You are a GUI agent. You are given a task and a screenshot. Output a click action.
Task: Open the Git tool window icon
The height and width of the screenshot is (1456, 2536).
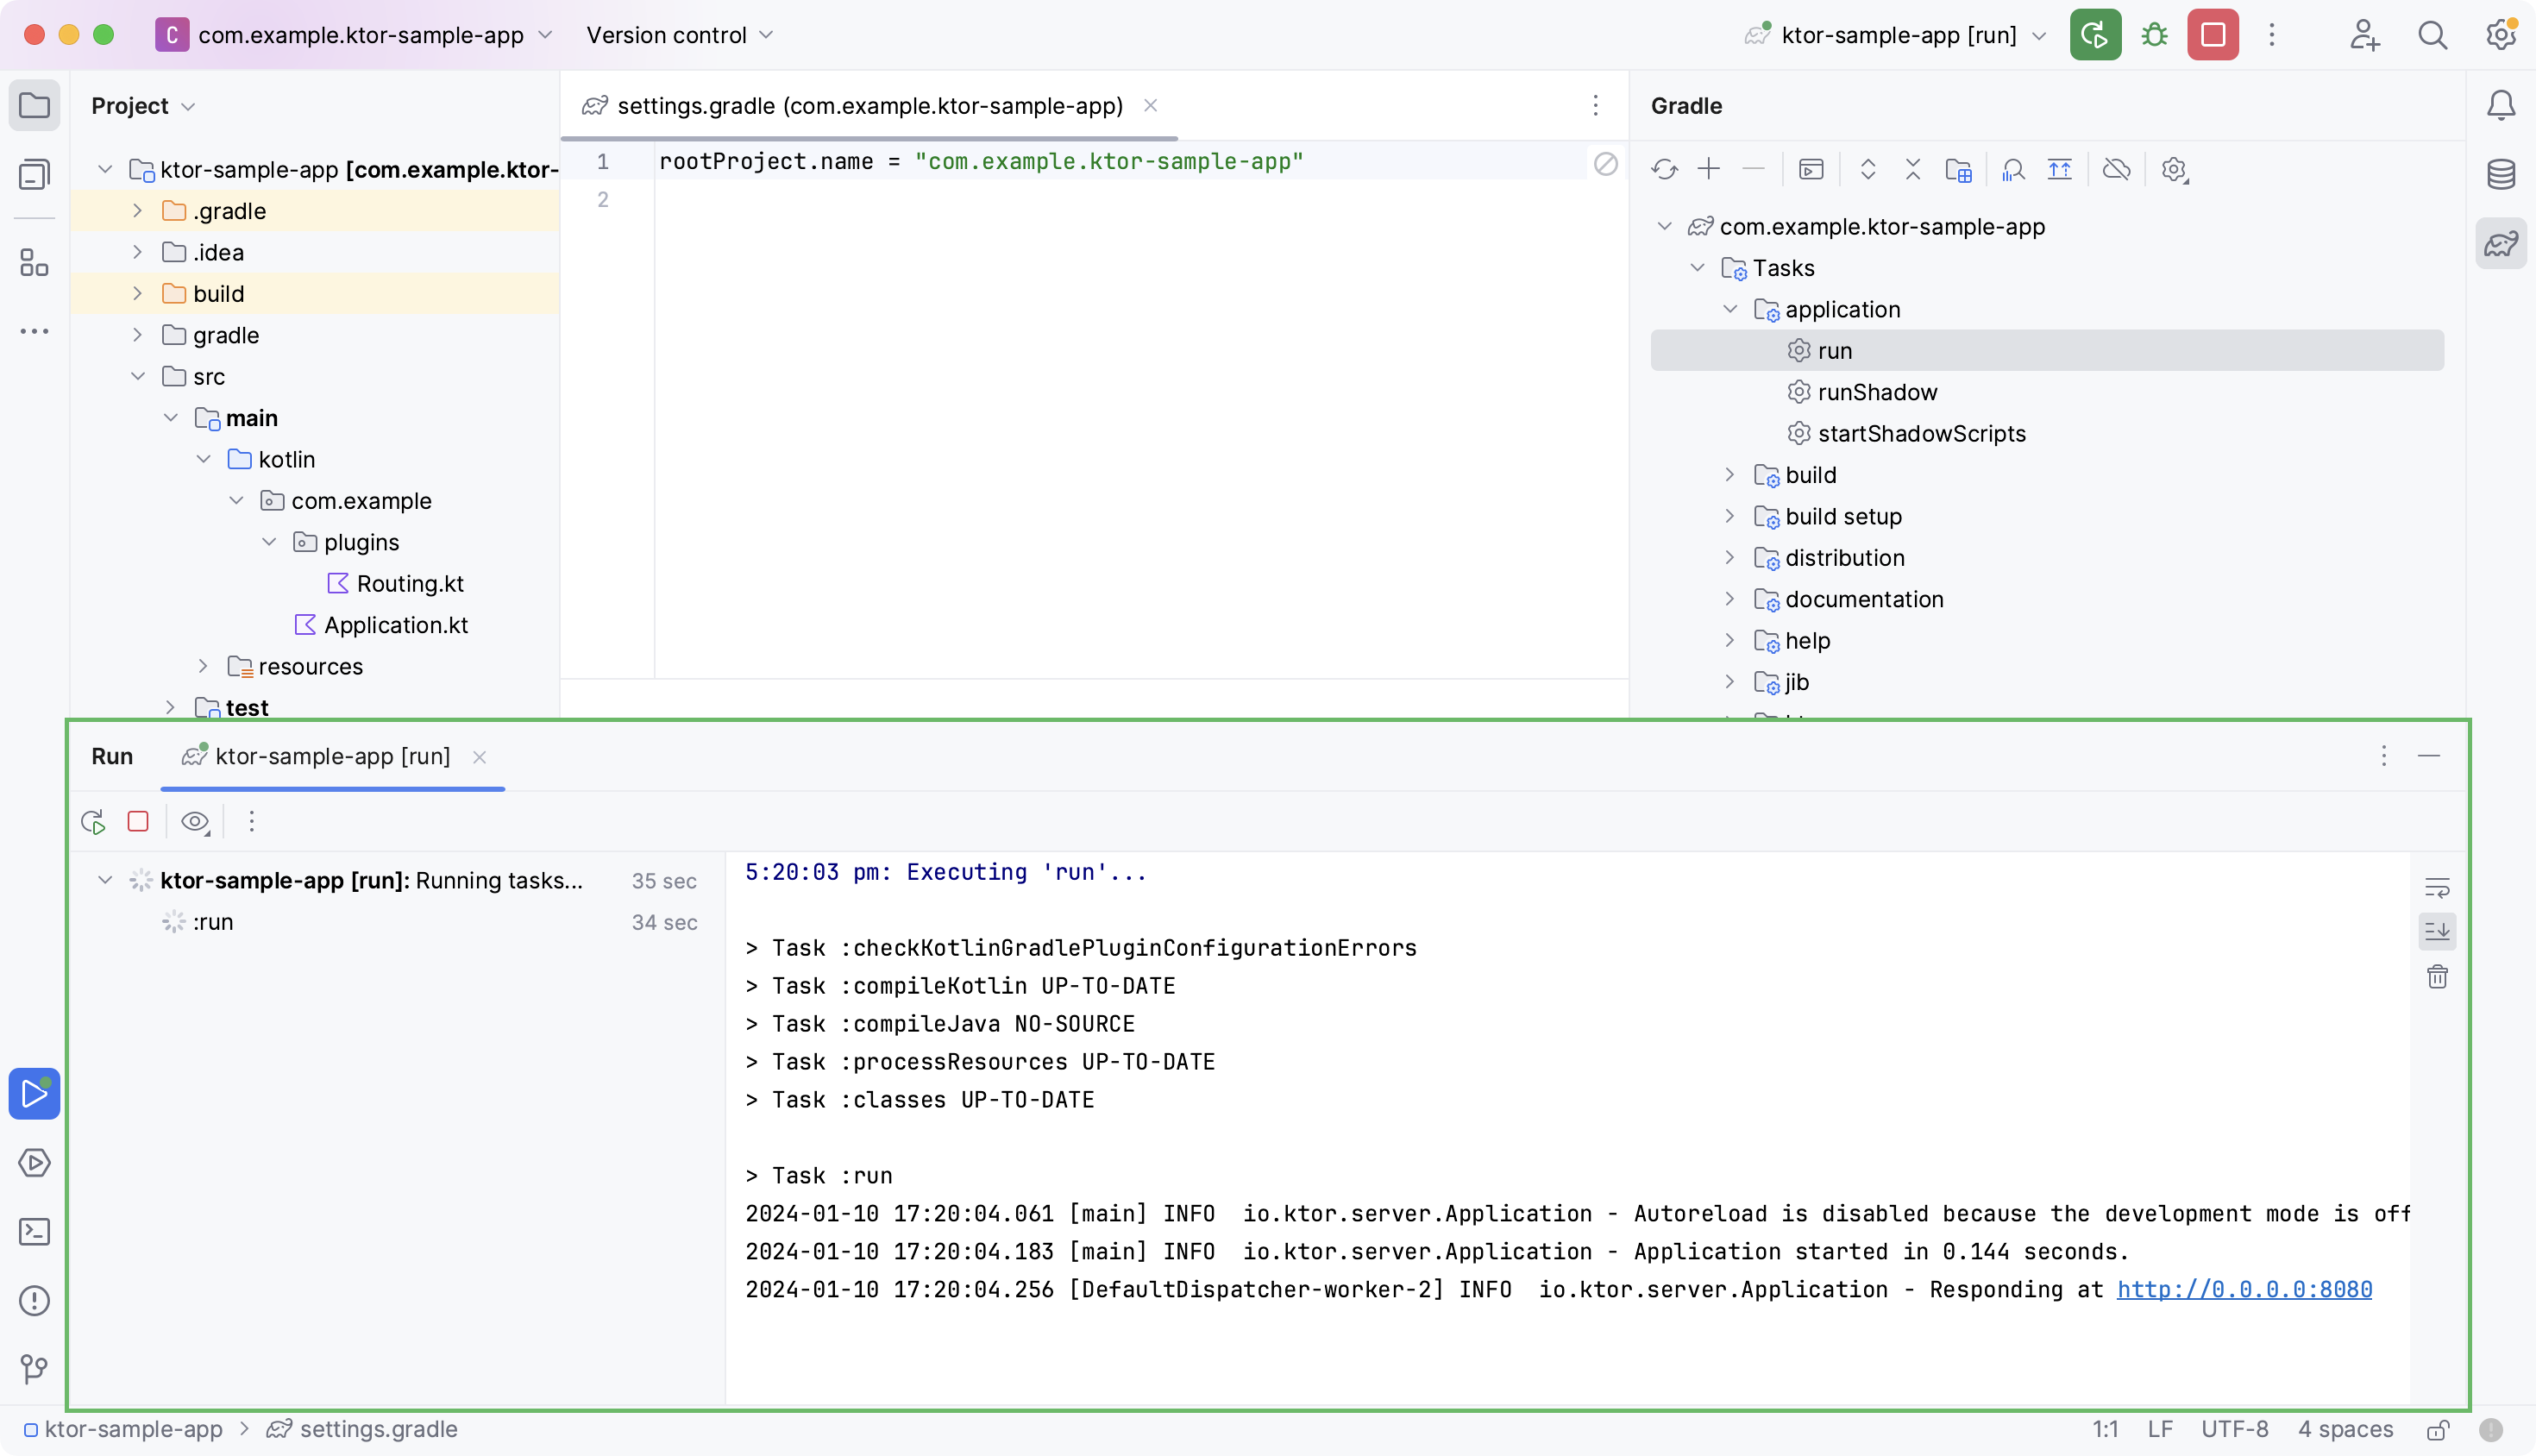click(x=34, y=1368)
